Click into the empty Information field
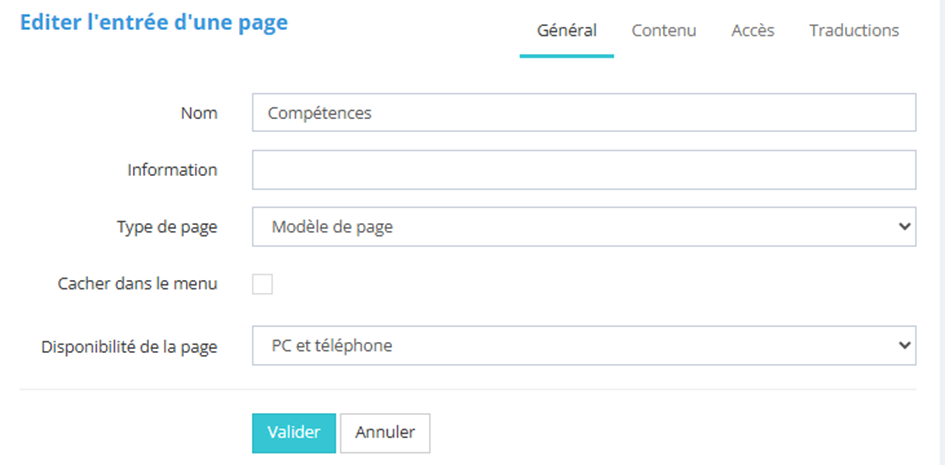945x465 pixels. pyautogui.click(x=583, y=170)
